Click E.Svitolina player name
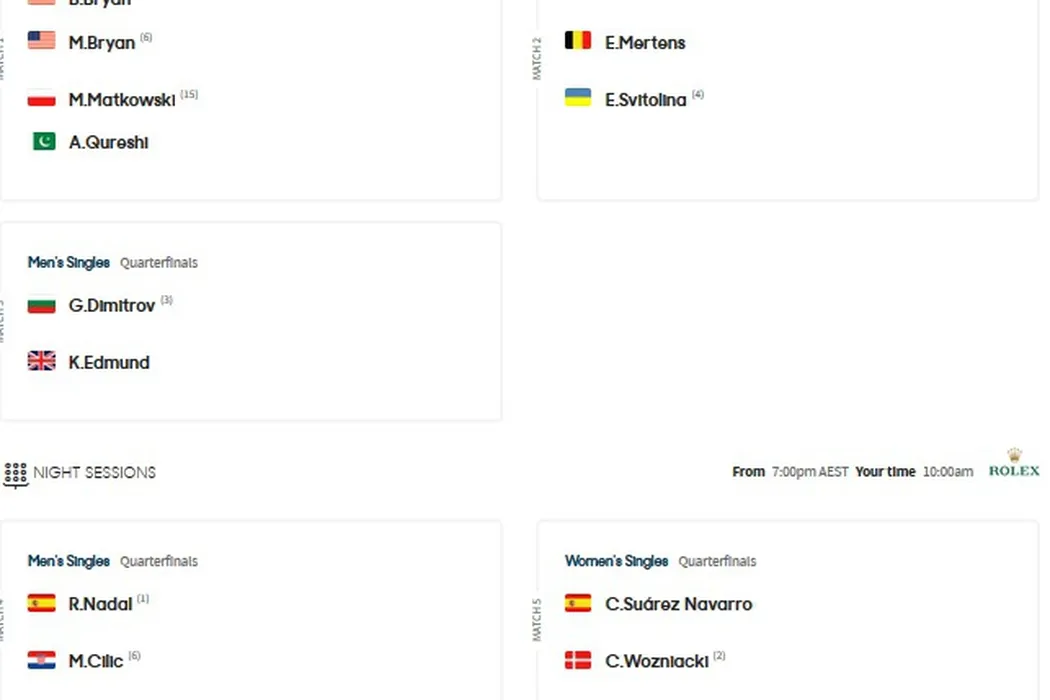1050x700 pixels. point(645,100)
